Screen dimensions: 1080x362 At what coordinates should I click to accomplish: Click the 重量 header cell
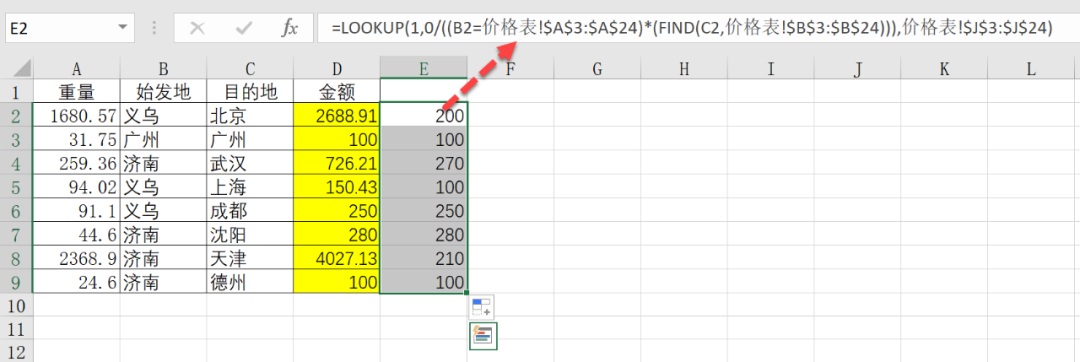76,92
